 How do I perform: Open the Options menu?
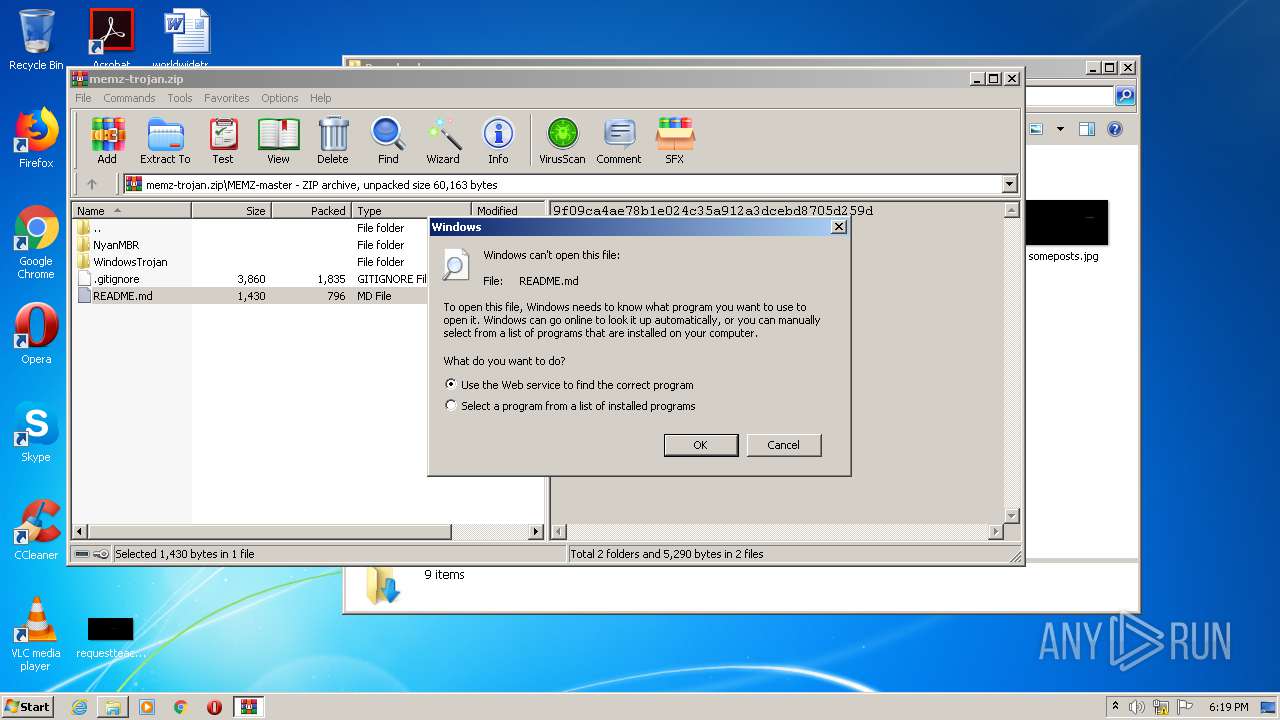[280, 98]
